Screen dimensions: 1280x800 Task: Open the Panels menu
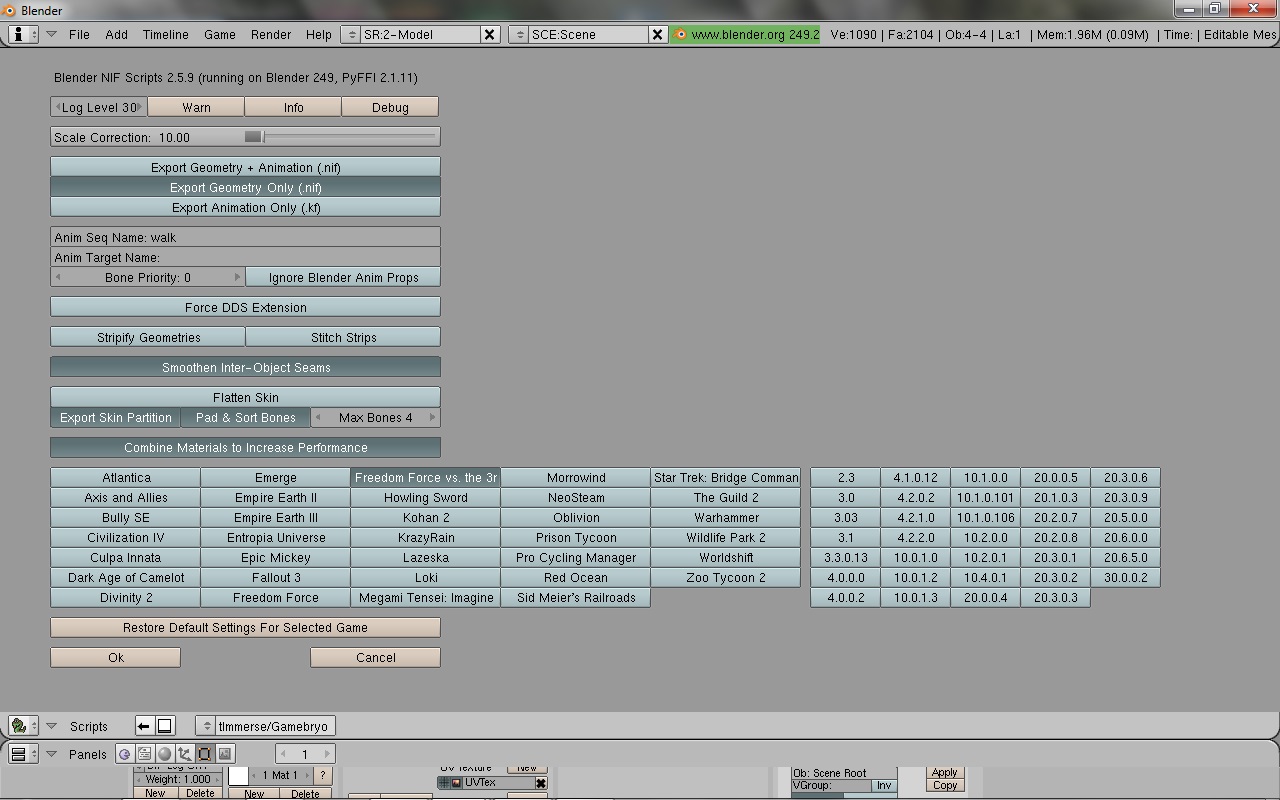pyautogui.click(x=87, y=754)
